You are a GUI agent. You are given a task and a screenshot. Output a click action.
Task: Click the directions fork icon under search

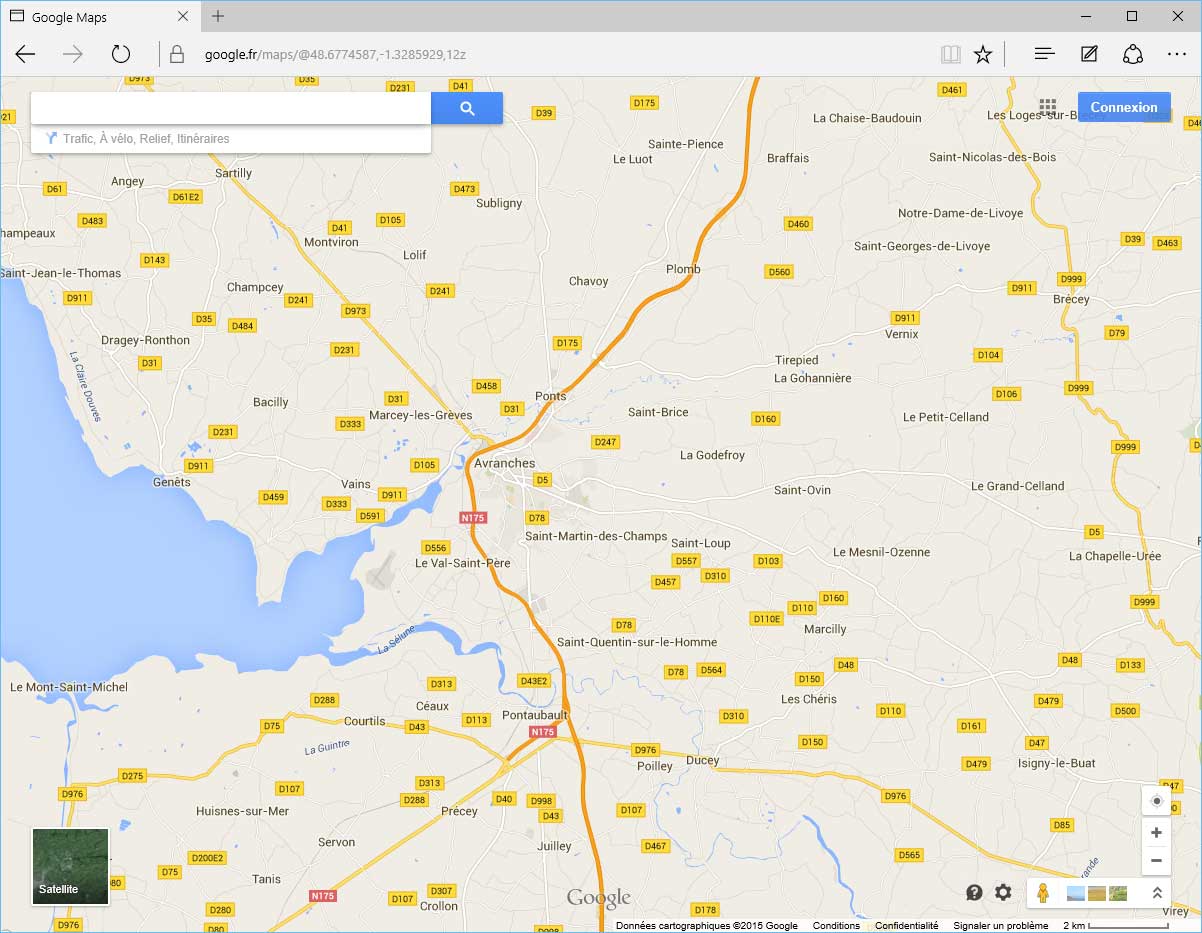coord(51,139)
